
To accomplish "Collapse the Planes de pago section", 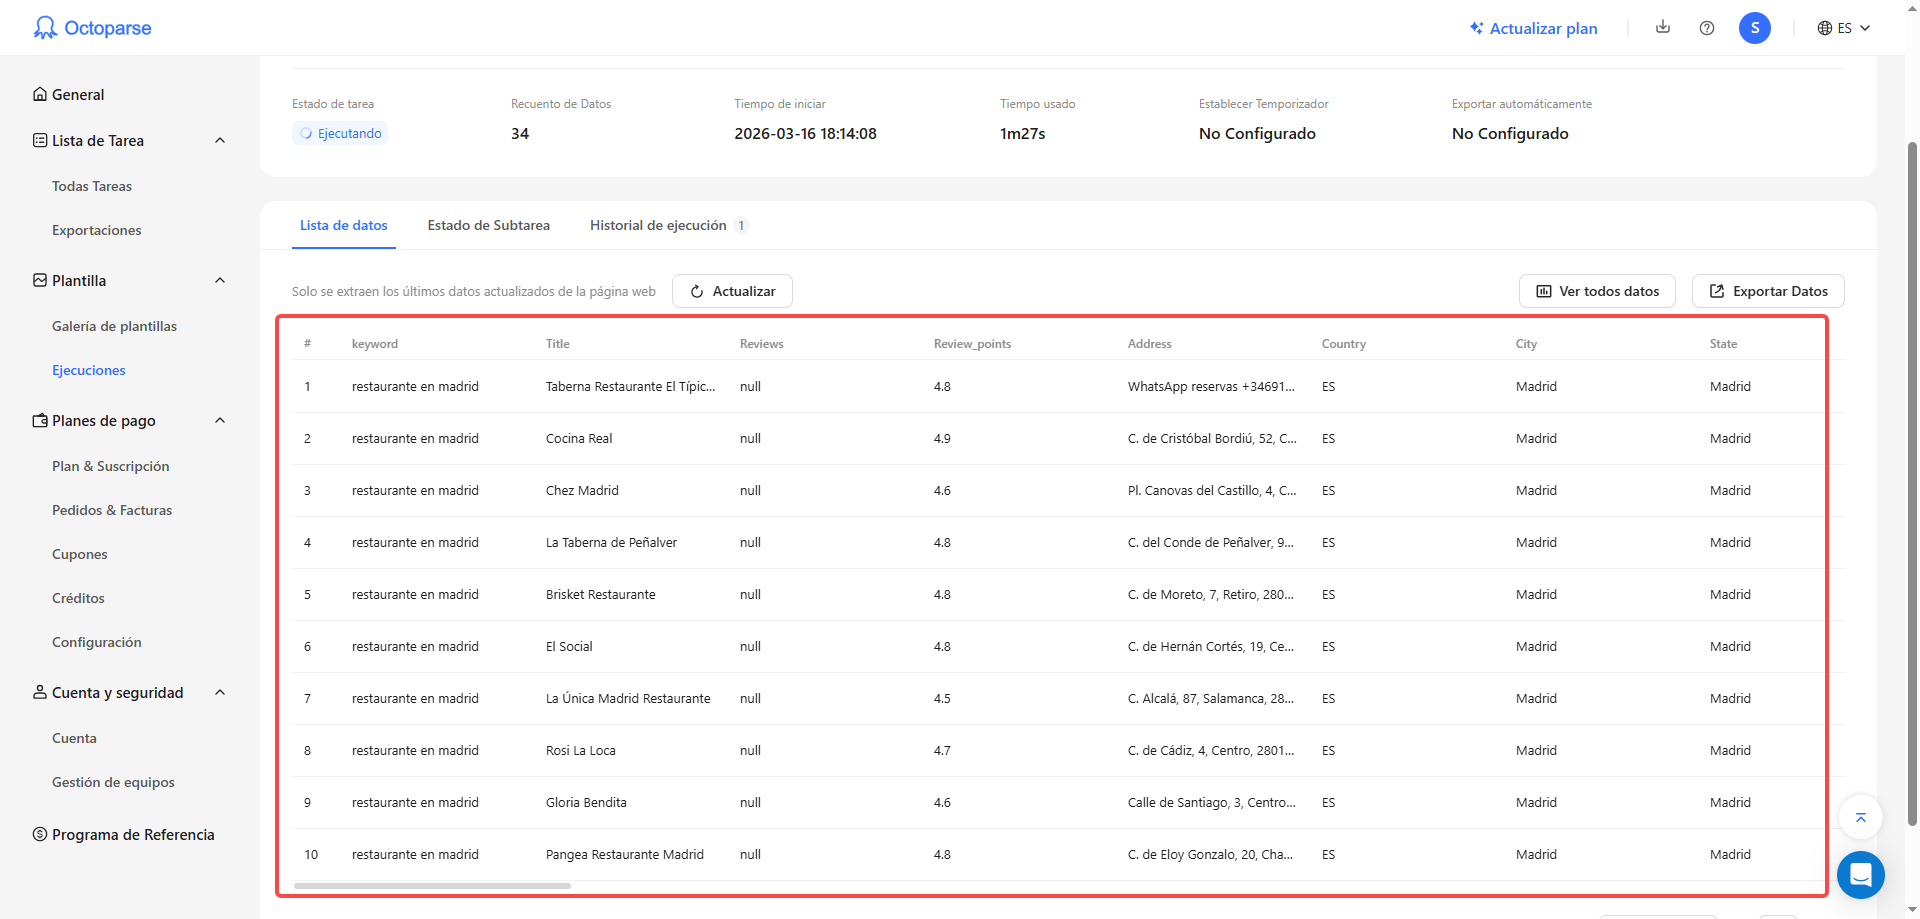I will tap(220, 421).
